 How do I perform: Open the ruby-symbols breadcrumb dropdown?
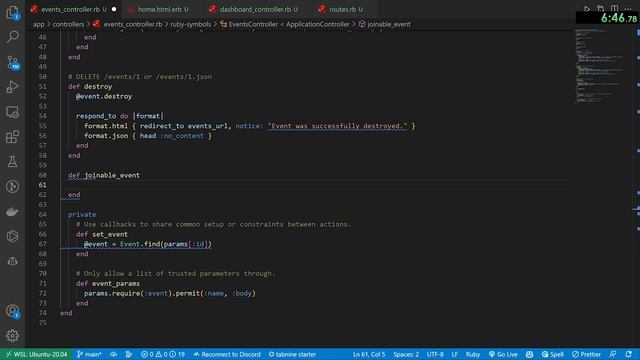click(x=191, y=24)
